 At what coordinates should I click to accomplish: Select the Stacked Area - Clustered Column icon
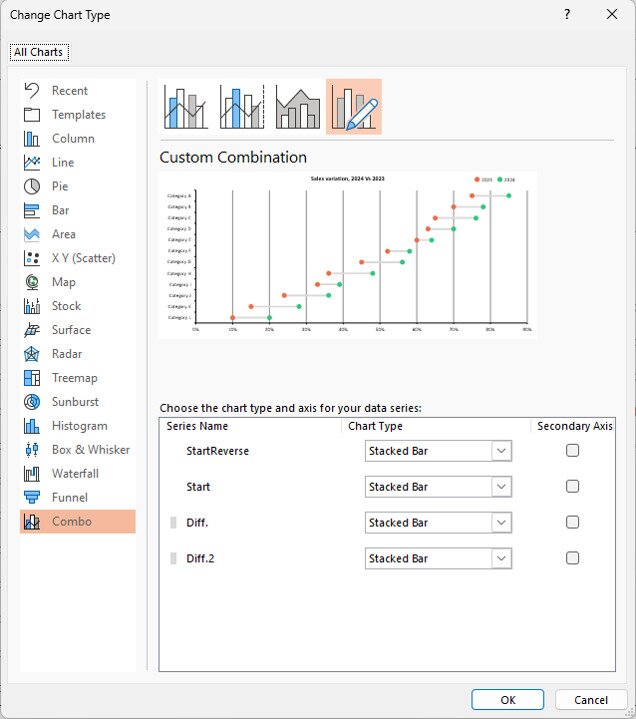coord(298,107)
